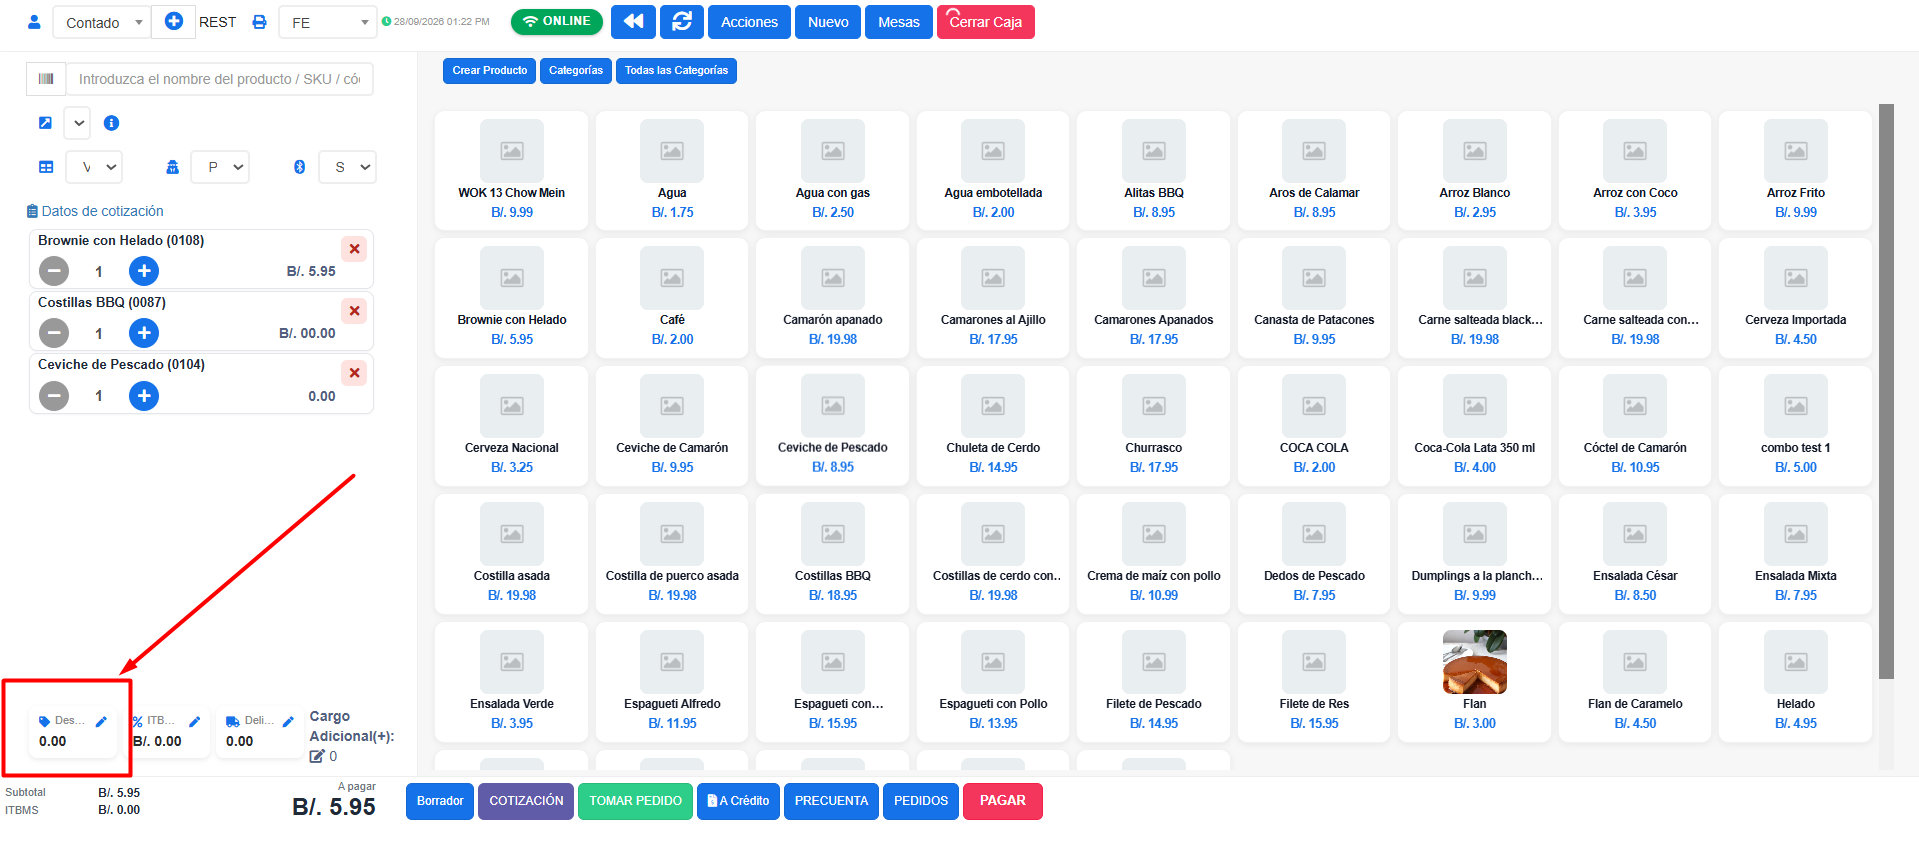Screen dimensions: 1919x859
Task: Click the product list vertical scrollbar
Action: (x=1886, y=390)
